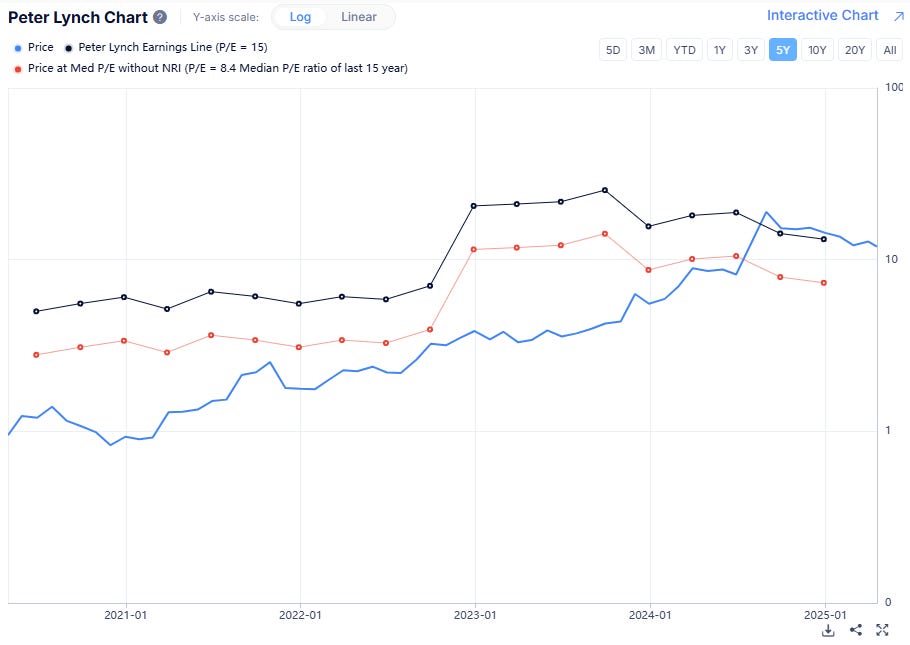Click the 2022-01 x-axis label

pos(300,615)
